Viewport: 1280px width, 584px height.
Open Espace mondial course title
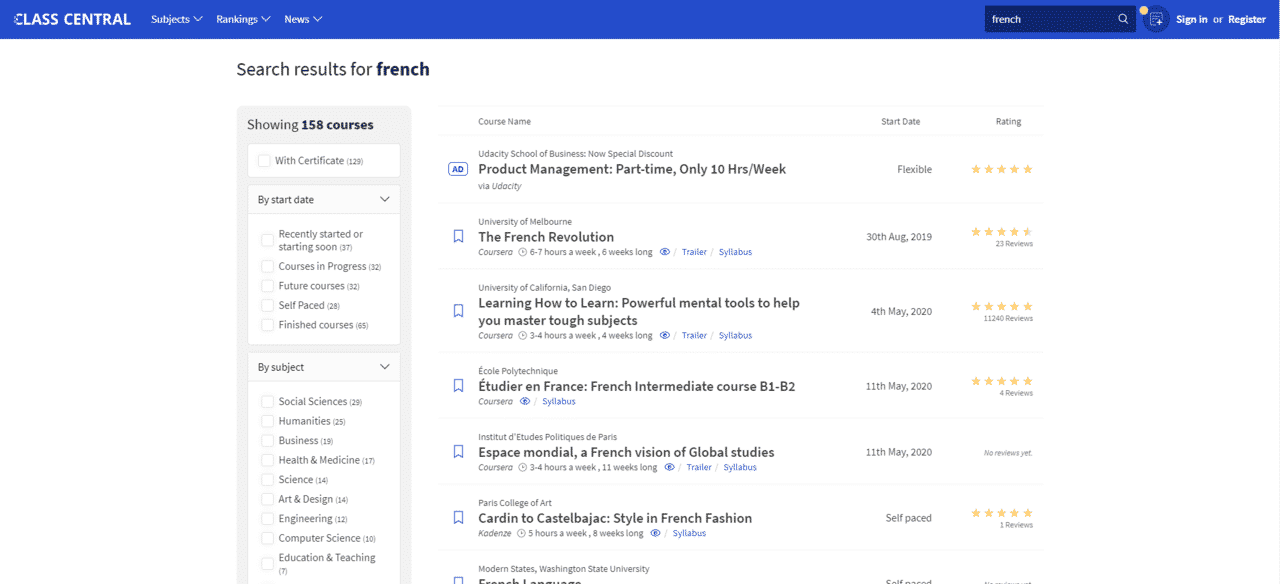pos(626,452)
